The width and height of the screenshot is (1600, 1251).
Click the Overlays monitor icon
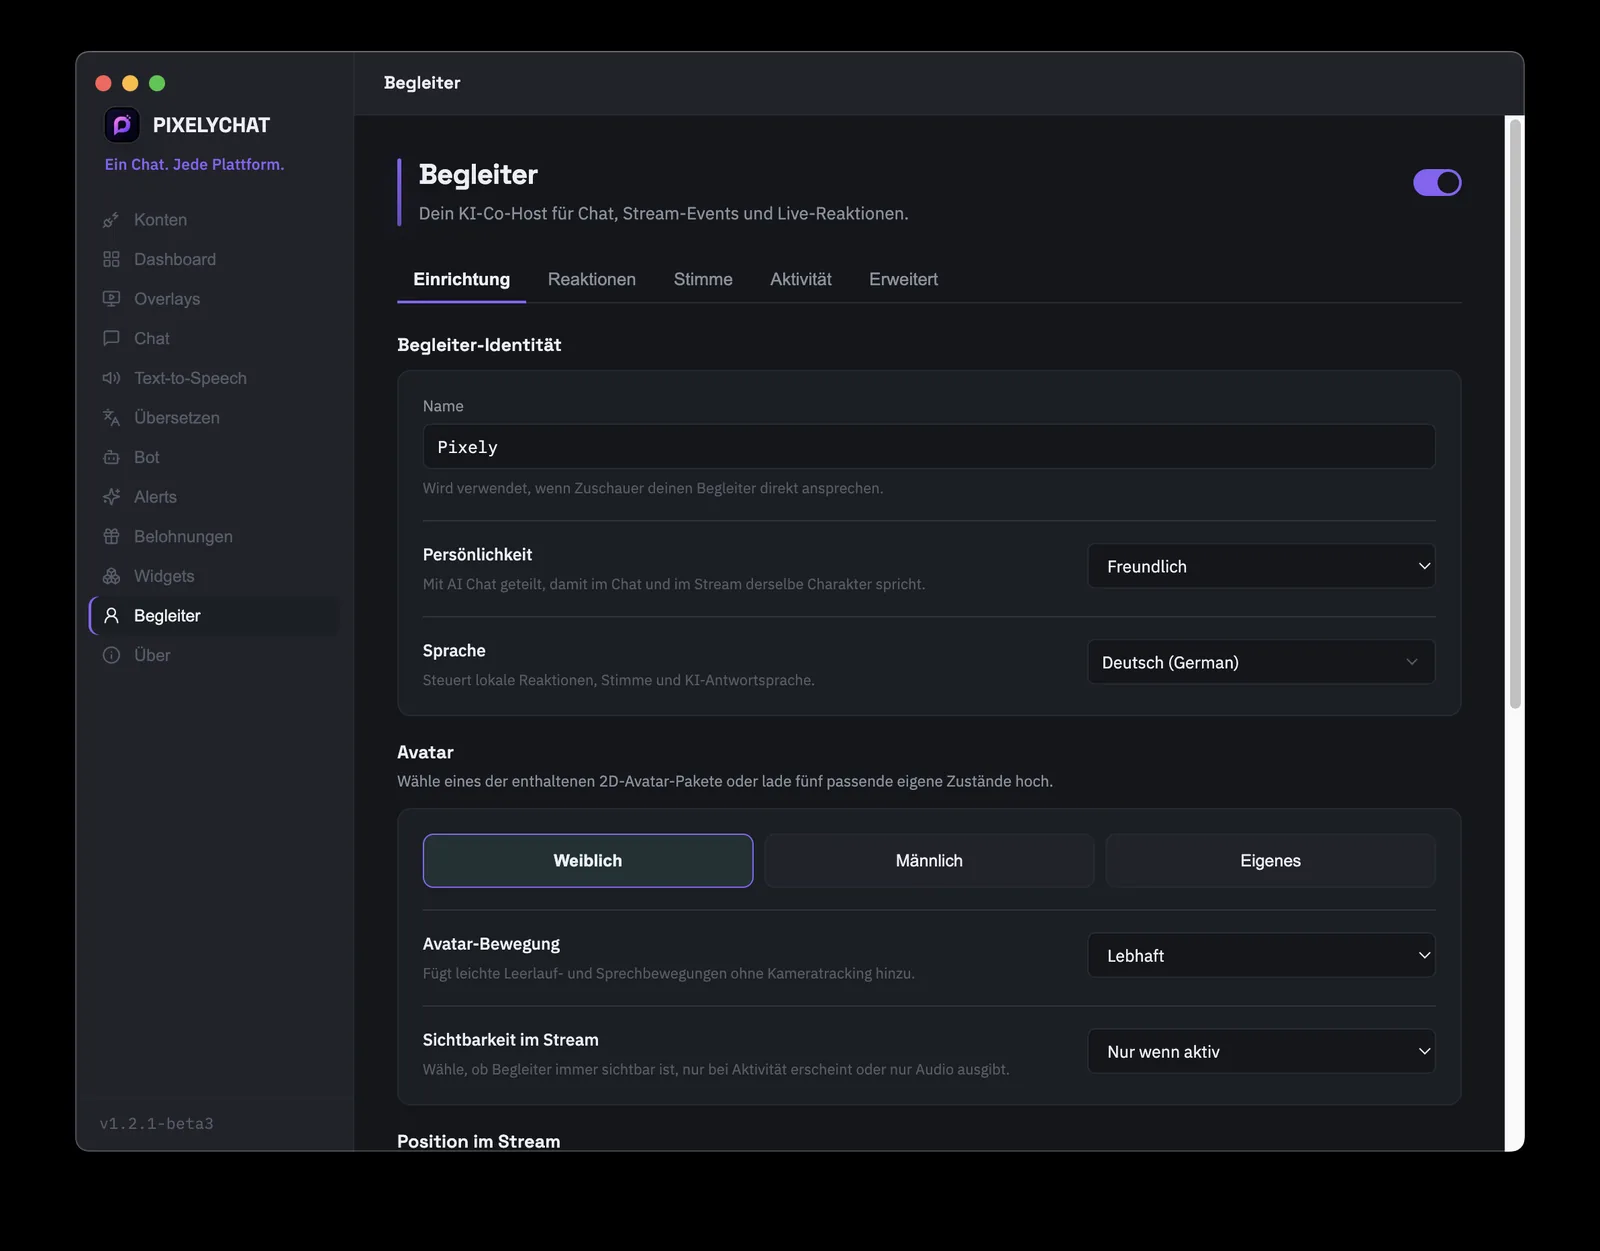tap(111, 299)
